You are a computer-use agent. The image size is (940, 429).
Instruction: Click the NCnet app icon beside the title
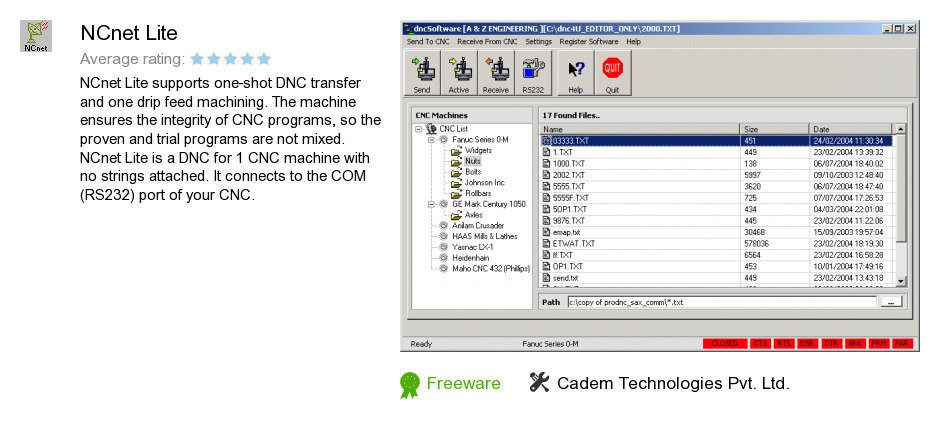[x=36, y=36]
